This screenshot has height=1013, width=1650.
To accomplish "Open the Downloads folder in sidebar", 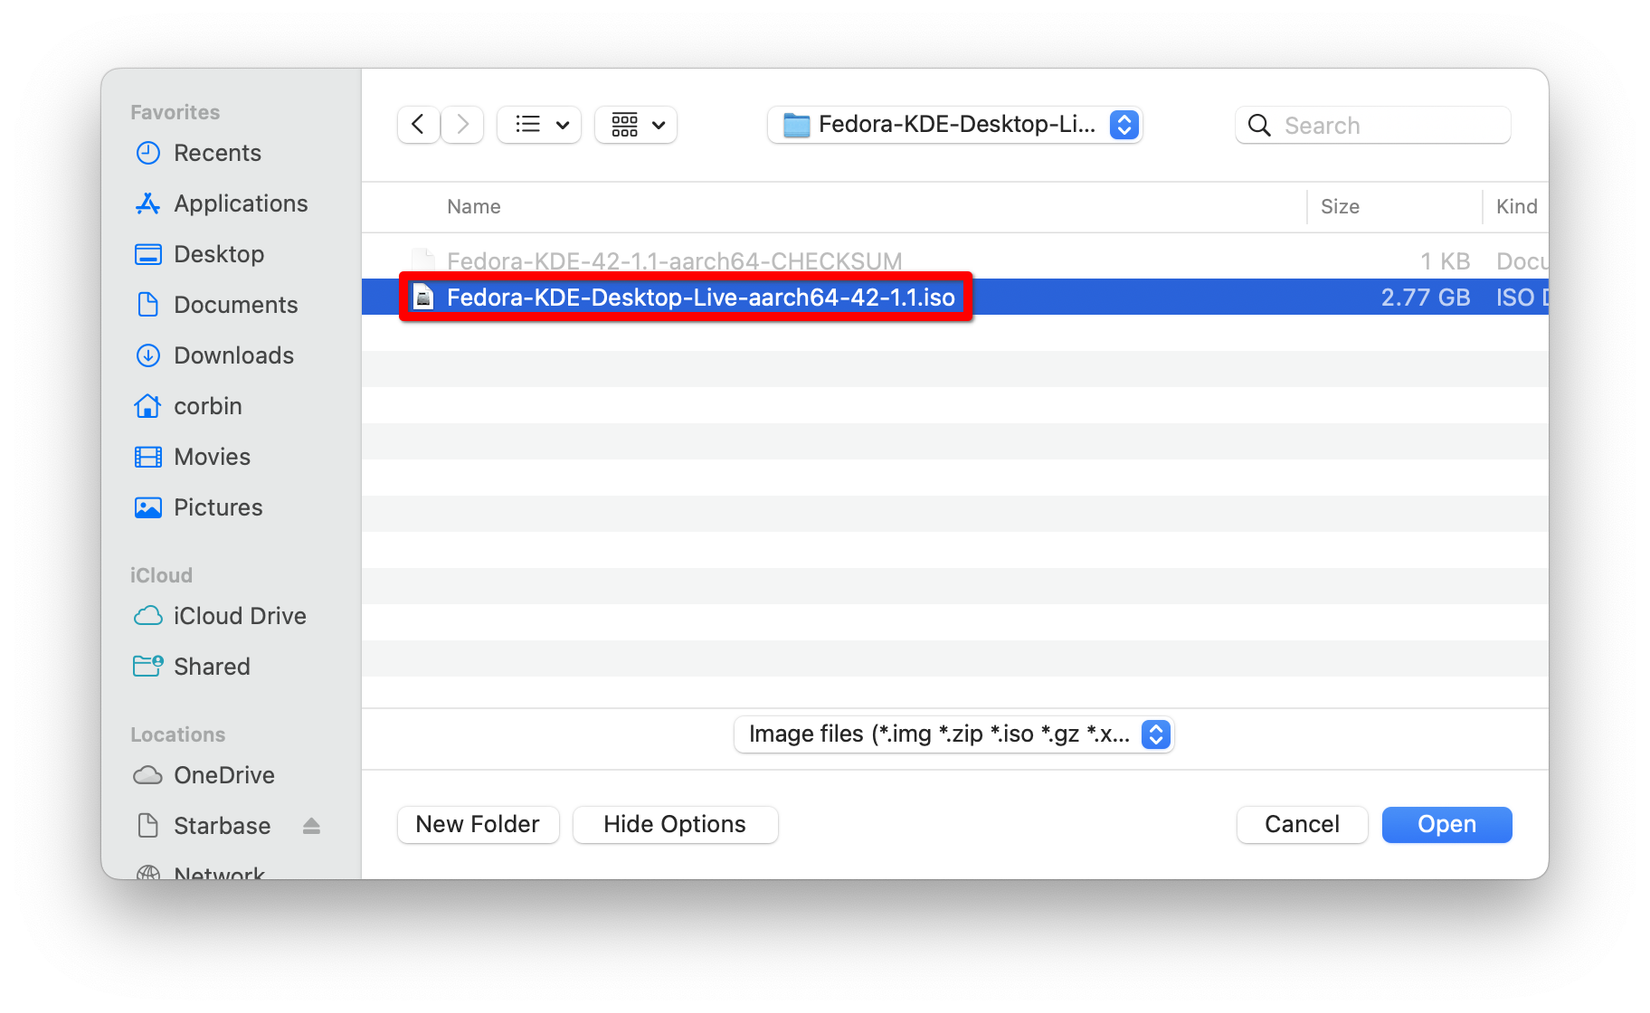I will (x=233, y=356).
